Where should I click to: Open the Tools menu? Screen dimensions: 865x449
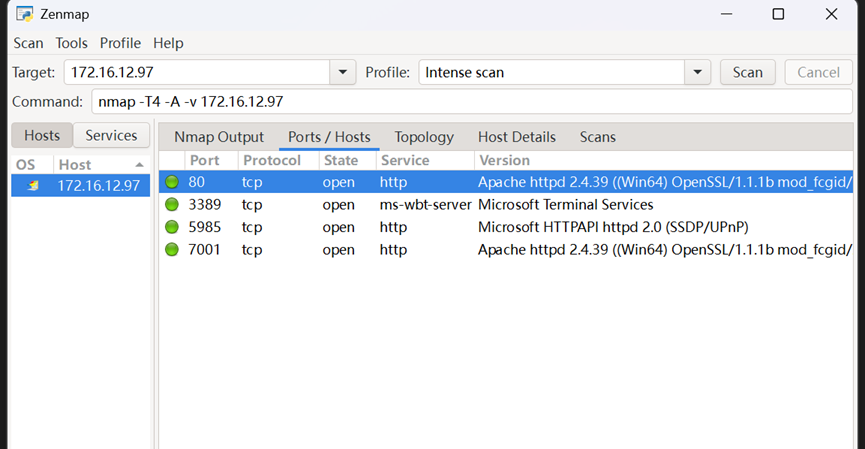(71, 43)
